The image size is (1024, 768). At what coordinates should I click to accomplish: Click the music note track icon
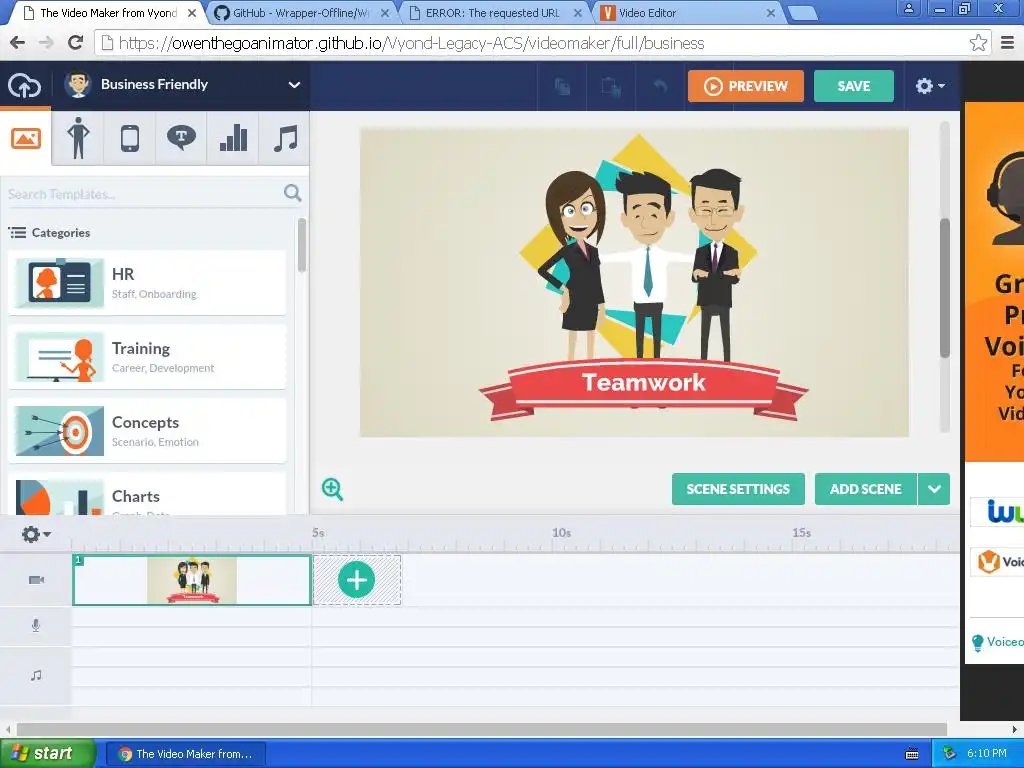36,675
